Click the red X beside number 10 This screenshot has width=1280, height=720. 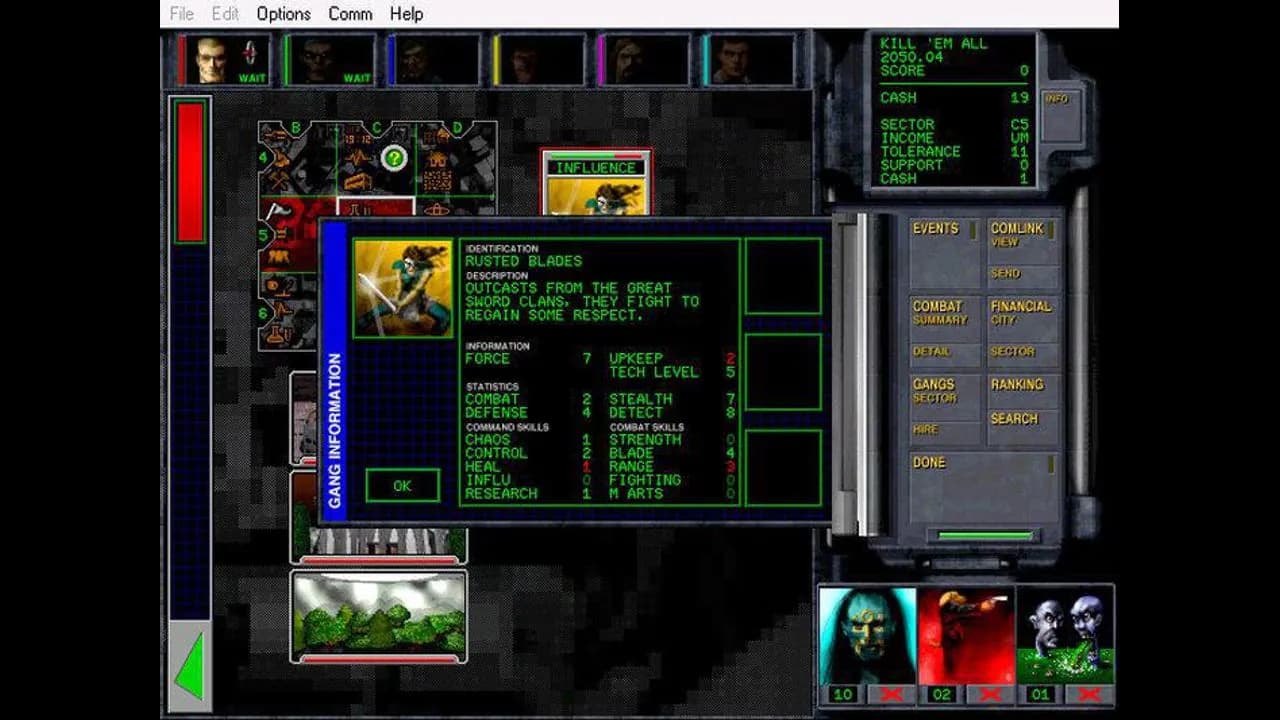(x=891, y=695)
